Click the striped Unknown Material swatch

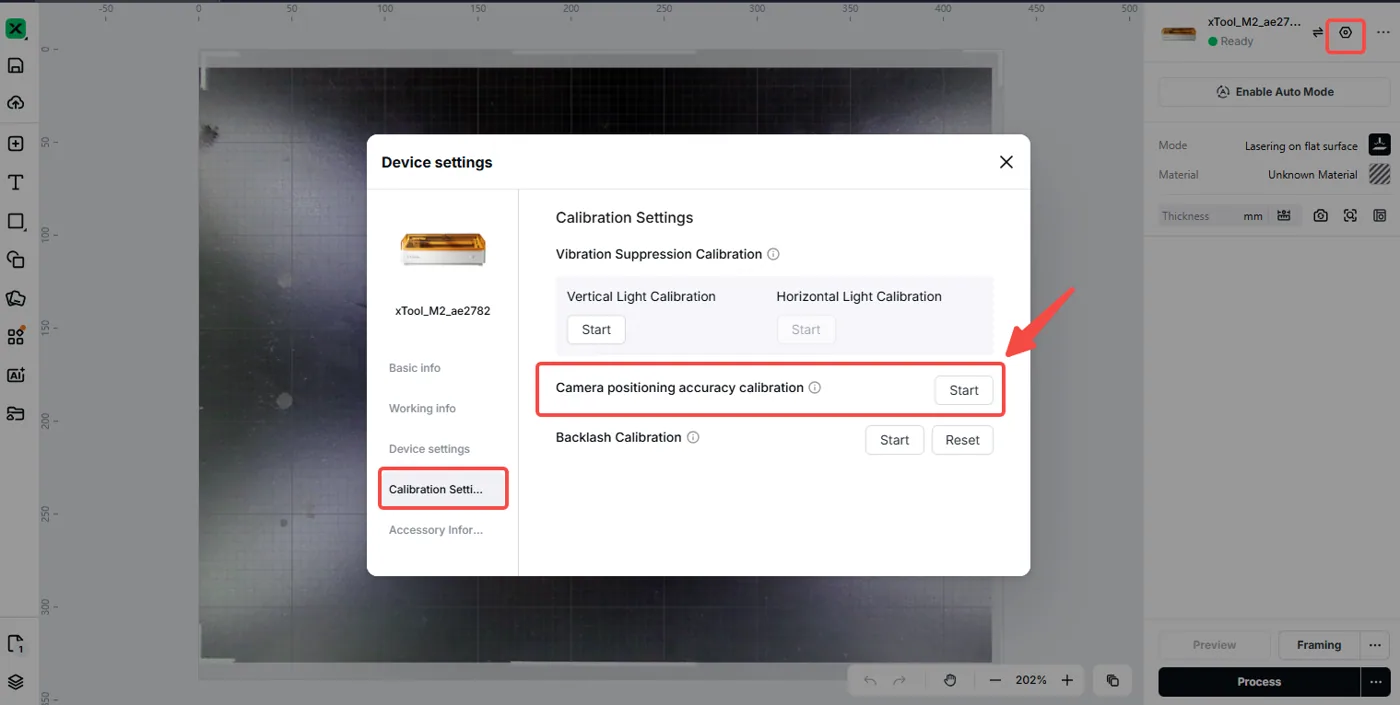pyautogui.click(x=1380, y=174)
